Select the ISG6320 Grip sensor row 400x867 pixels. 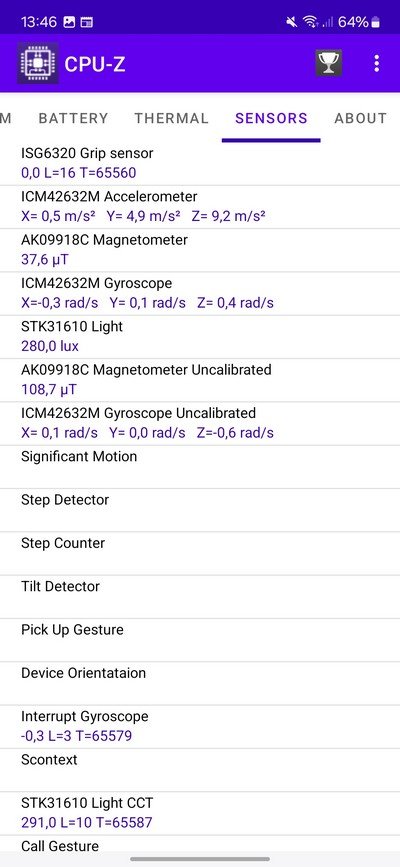point(200,164)
